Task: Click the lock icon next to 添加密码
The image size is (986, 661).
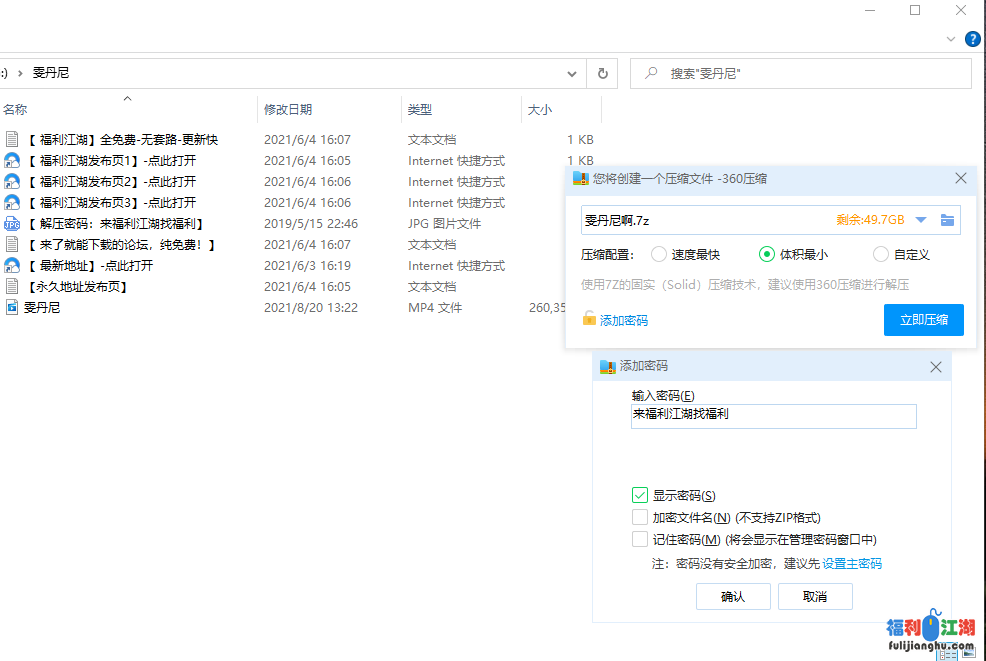Action: (590, 319)
